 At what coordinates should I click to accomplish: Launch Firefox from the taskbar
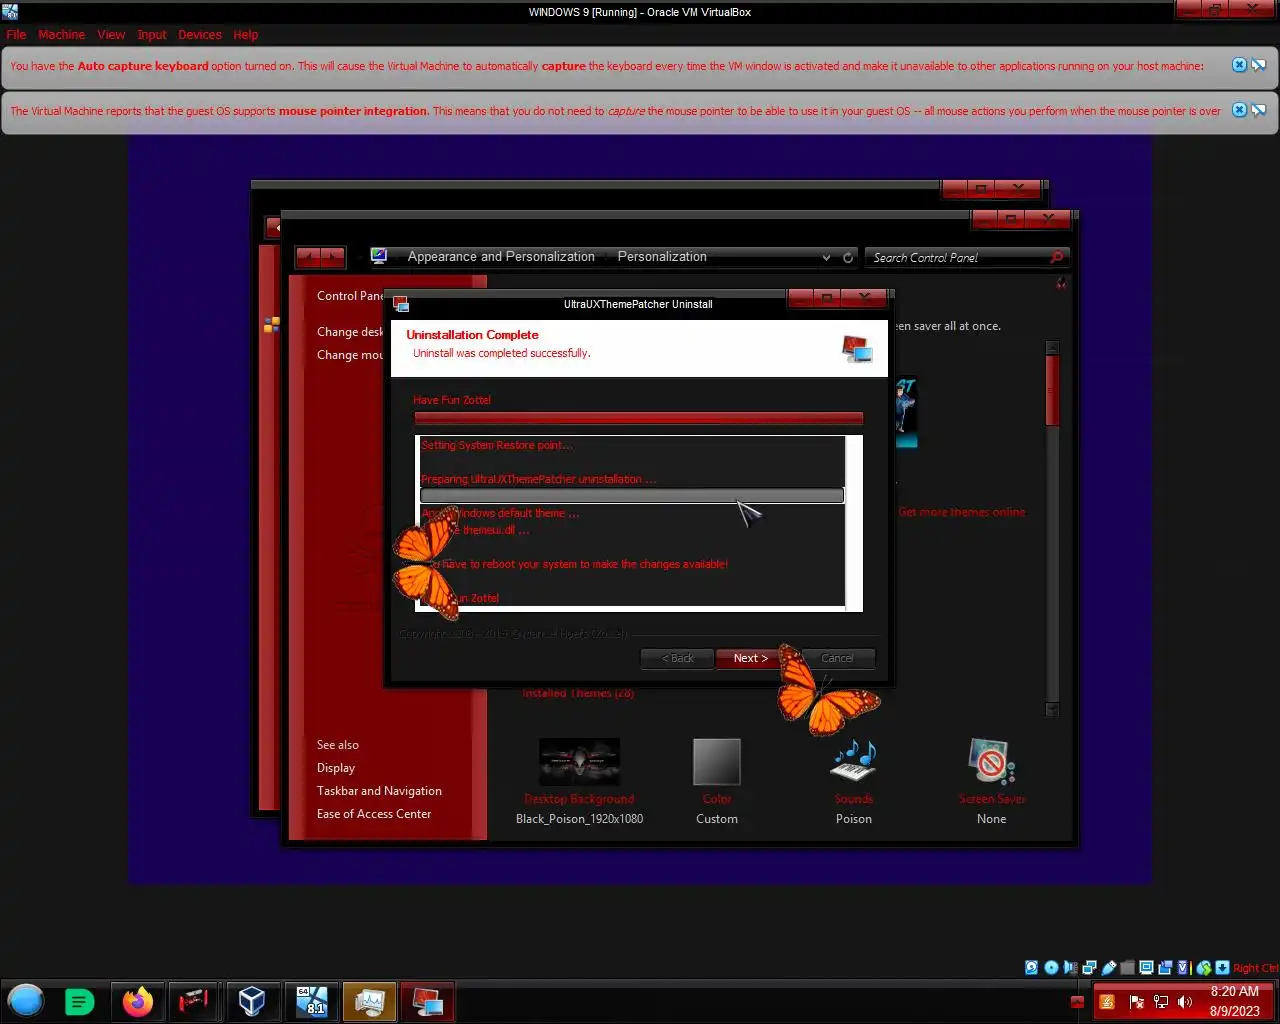click(138, 1001)
